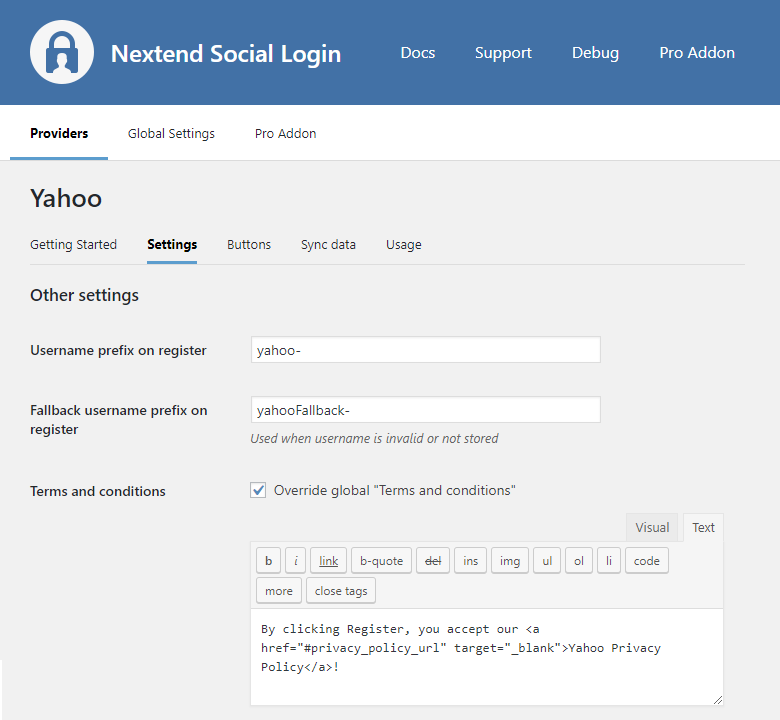The width and height of the screenshot is (780, 720).
Task: Open Docs in the header
Action: point(417,53)
